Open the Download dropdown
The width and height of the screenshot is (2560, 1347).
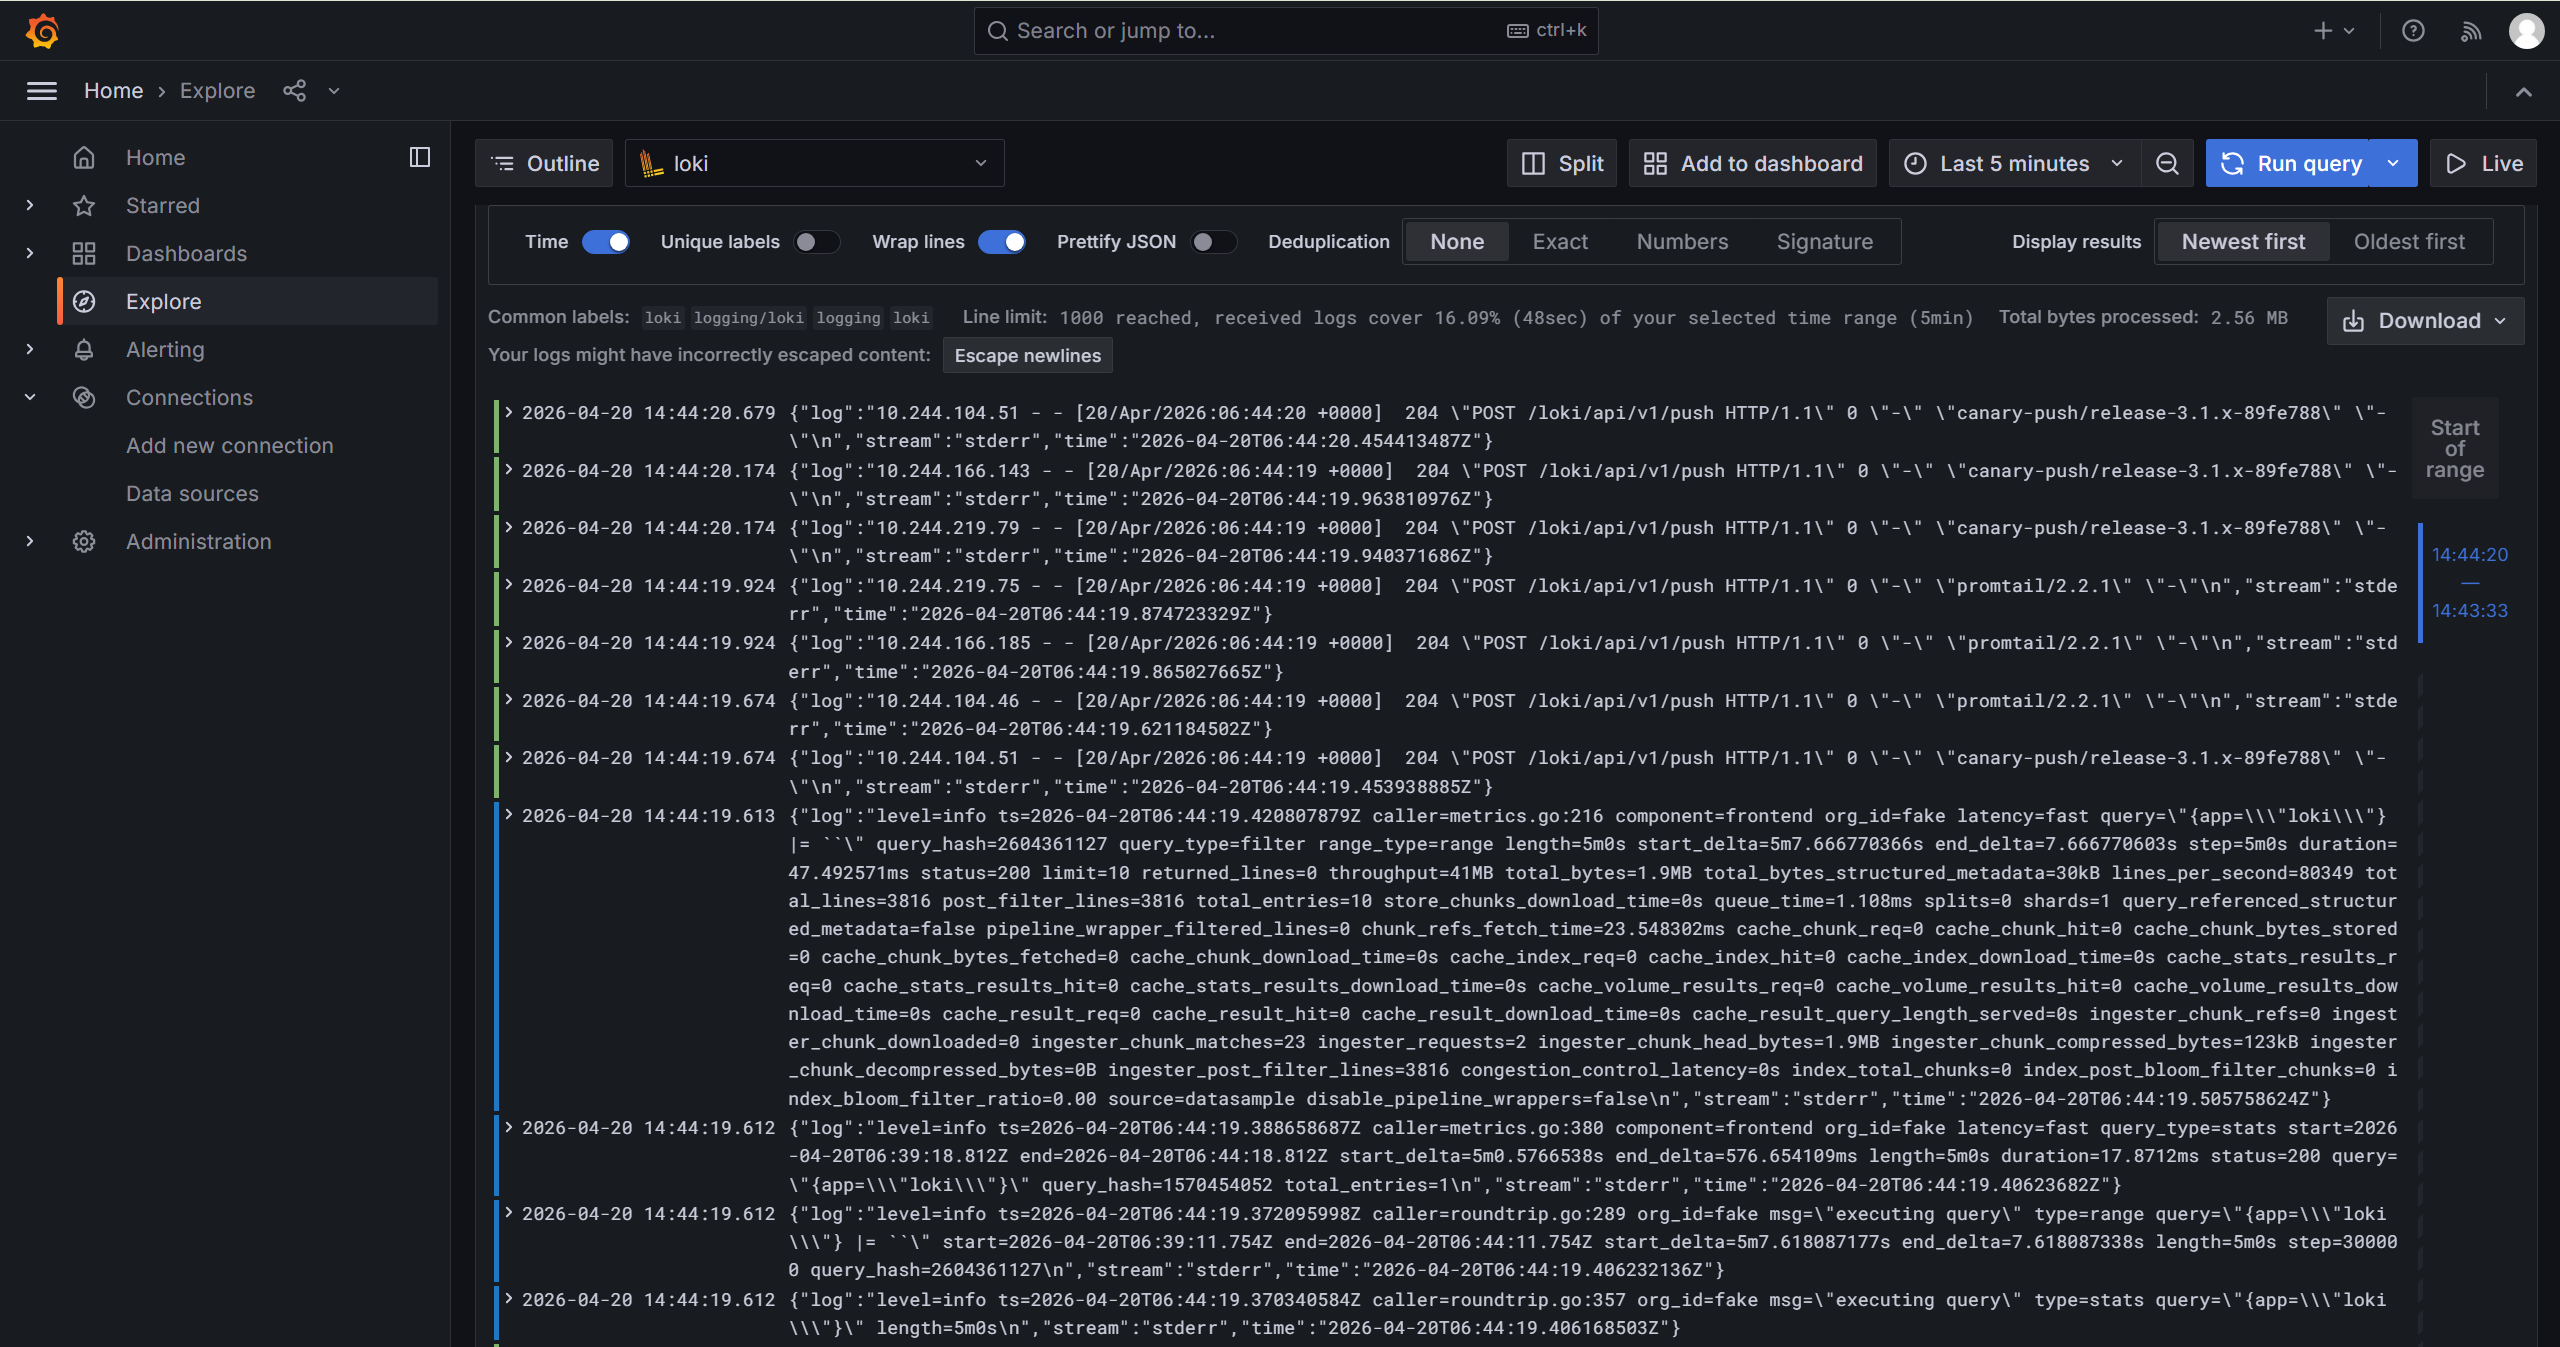tap(2425, 321)
